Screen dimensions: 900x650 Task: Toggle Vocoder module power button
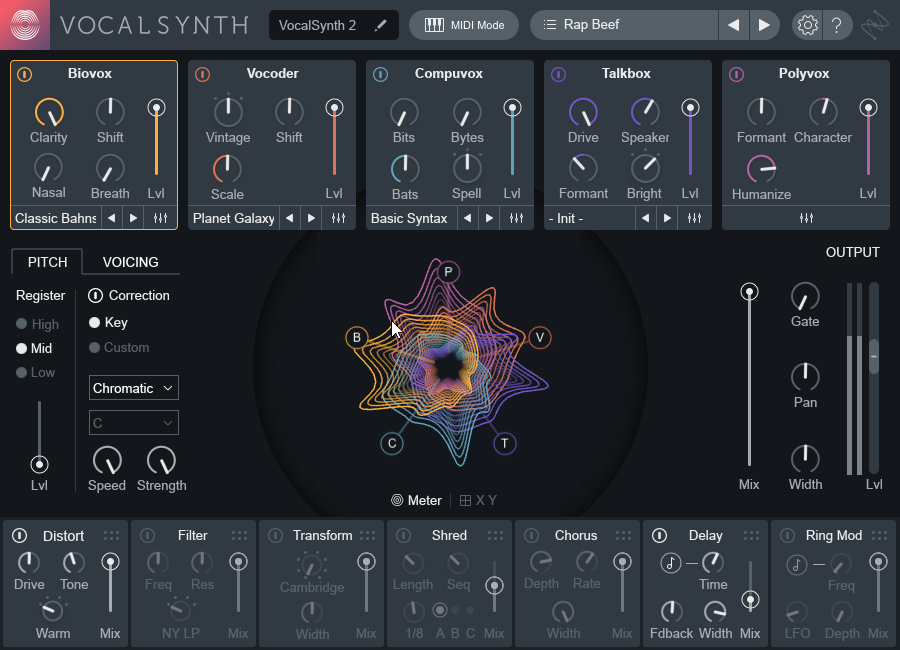coord(203,74)
